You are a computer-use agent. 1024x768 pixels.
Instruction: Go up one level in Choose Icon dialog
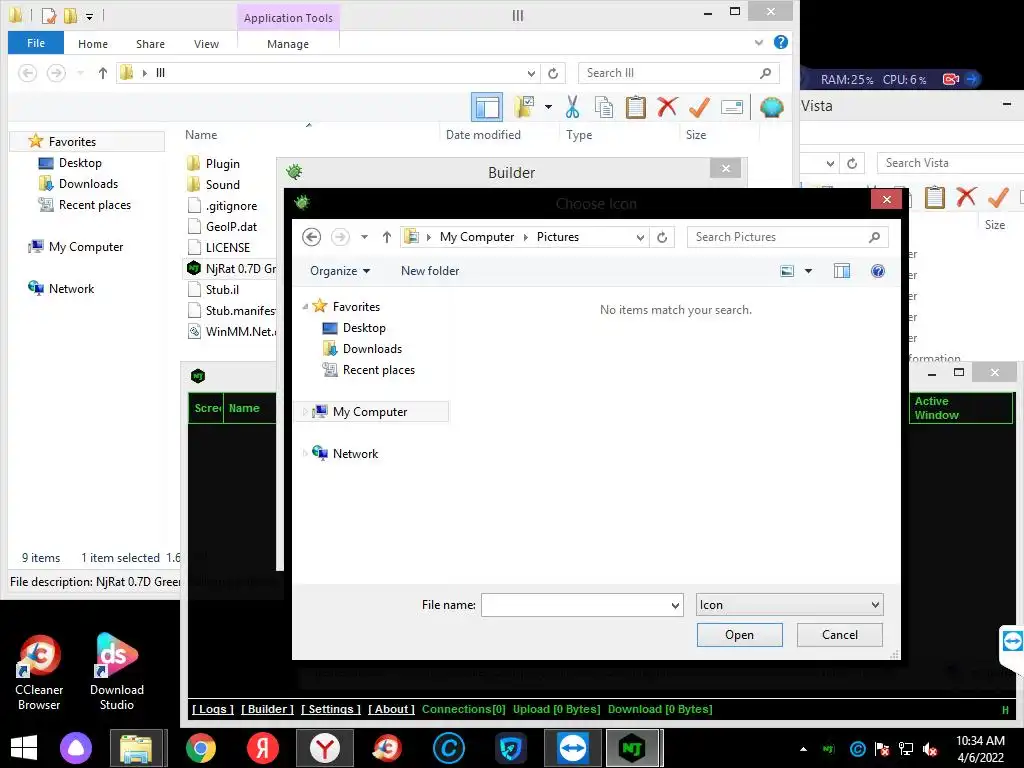point(387,237)
